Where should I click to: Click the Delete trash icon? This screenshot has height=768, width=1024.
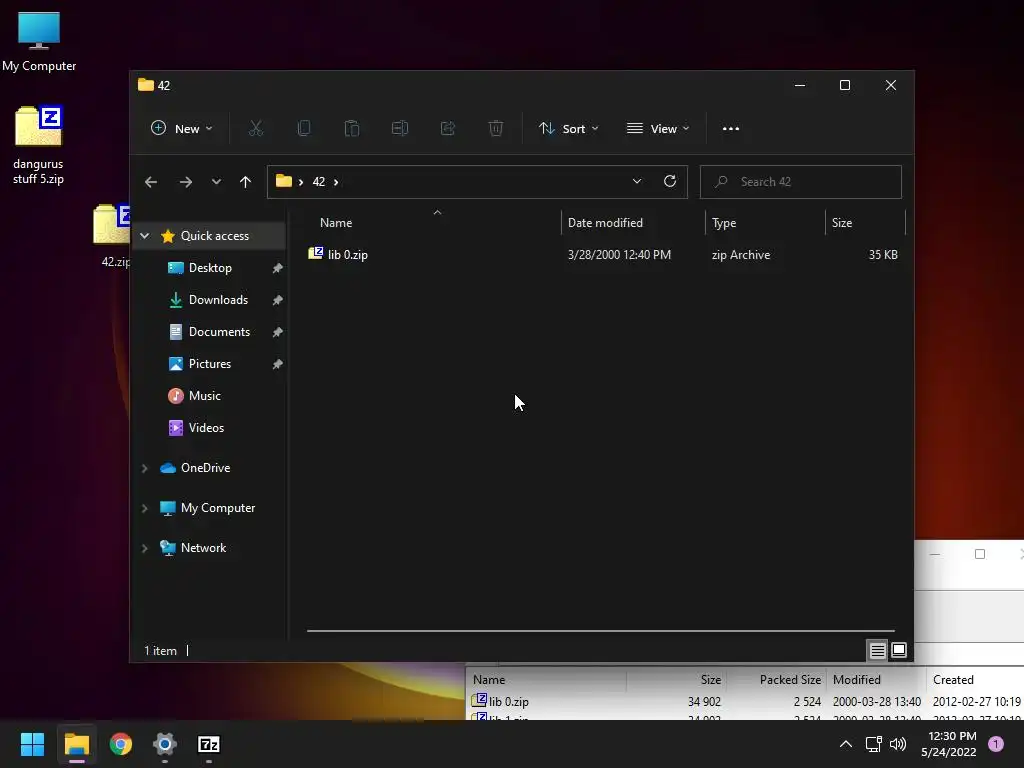pos(496,129)
